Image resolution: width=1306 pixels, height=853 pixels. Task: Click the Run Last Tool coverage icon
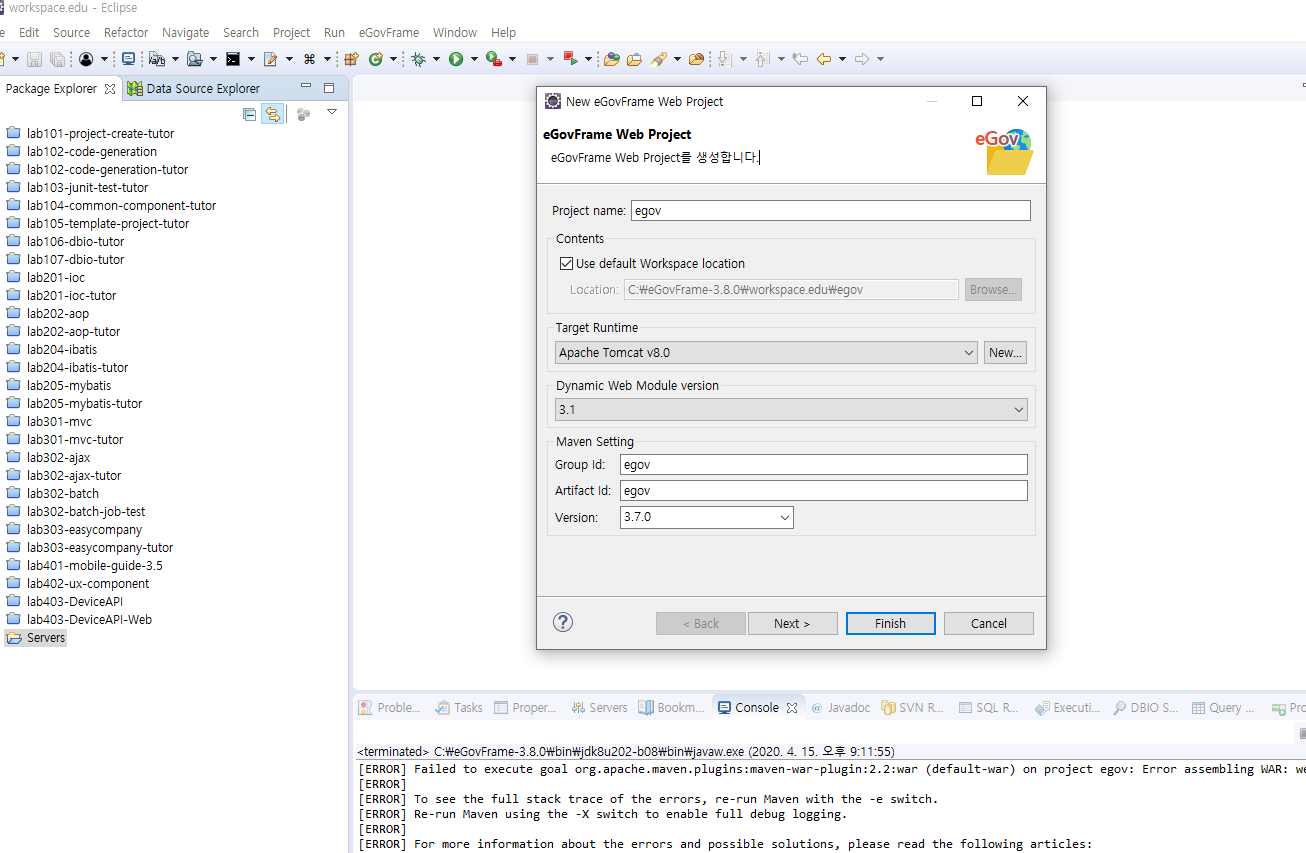click(x=494, y=59)
